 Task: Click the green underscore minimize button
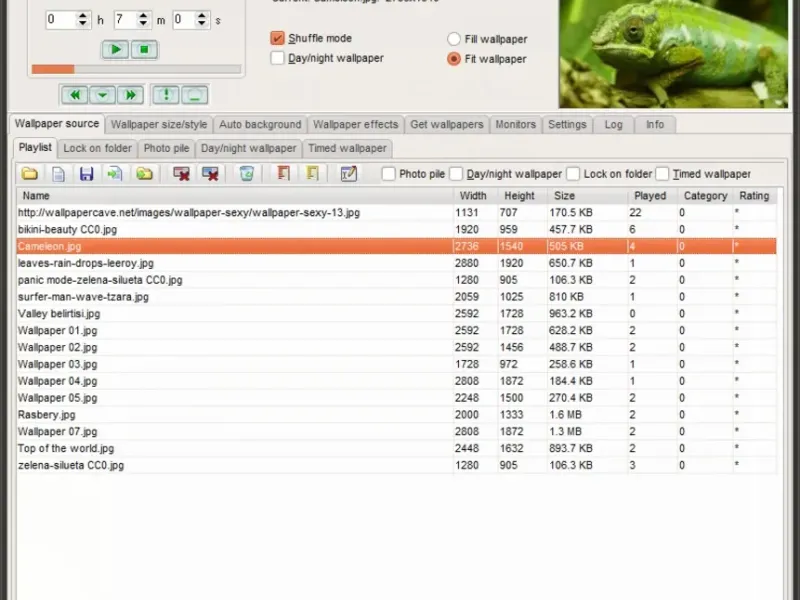tap(194, 95)
